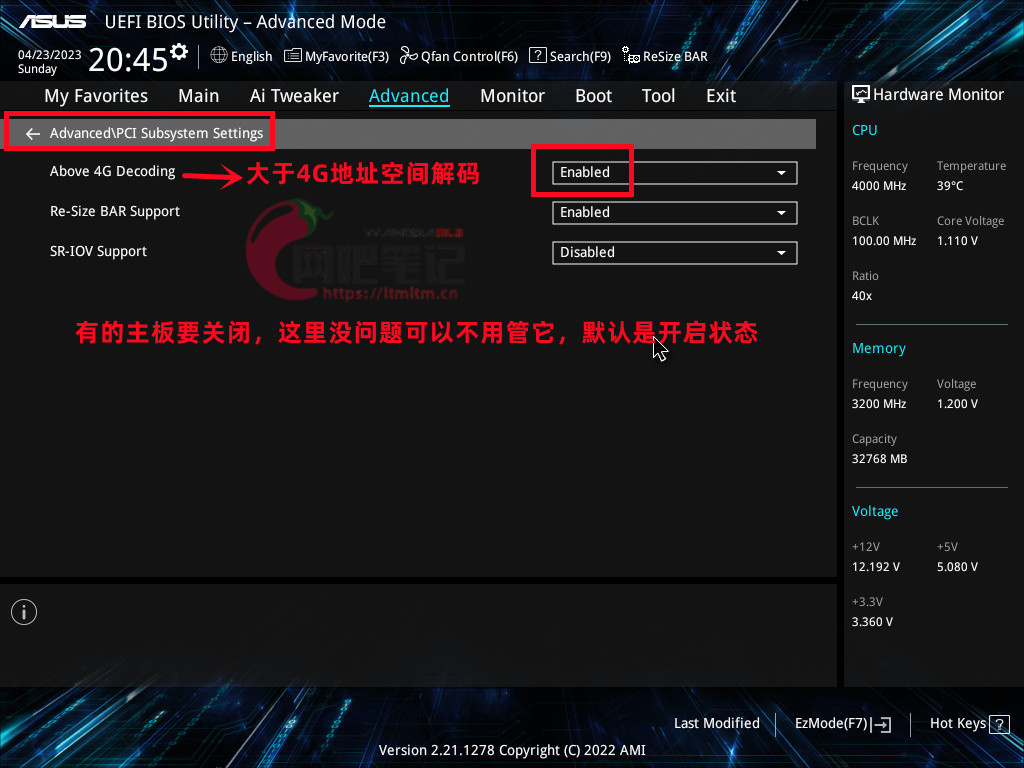The image size is (1024, 768).
Task: Switch to Main tab
Action: click(199, 96)
